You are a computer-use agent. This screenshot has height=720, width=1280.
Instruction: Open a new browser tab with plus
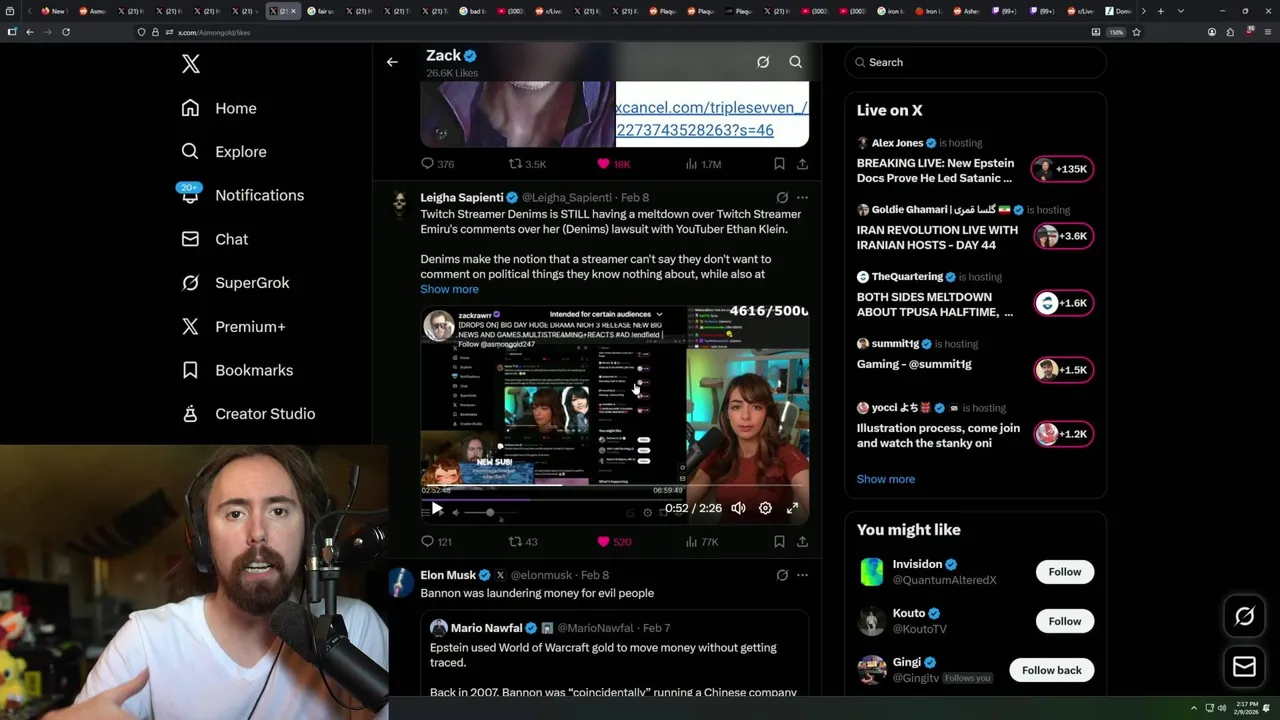point(1160,11)
